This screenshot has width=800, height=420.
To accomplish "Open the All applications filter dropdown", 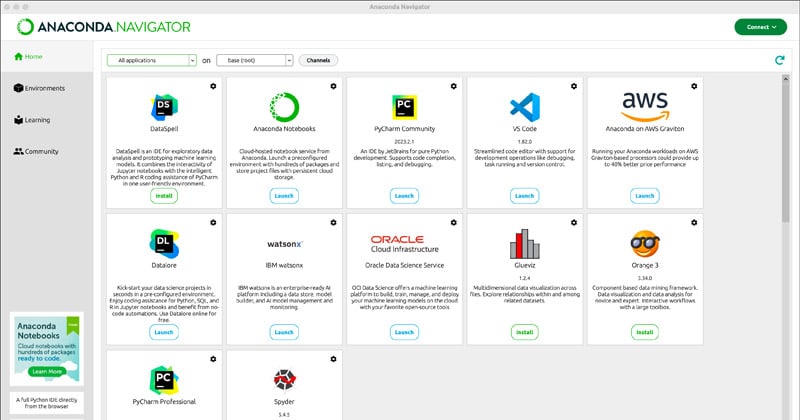I will [x=152, y=60].
